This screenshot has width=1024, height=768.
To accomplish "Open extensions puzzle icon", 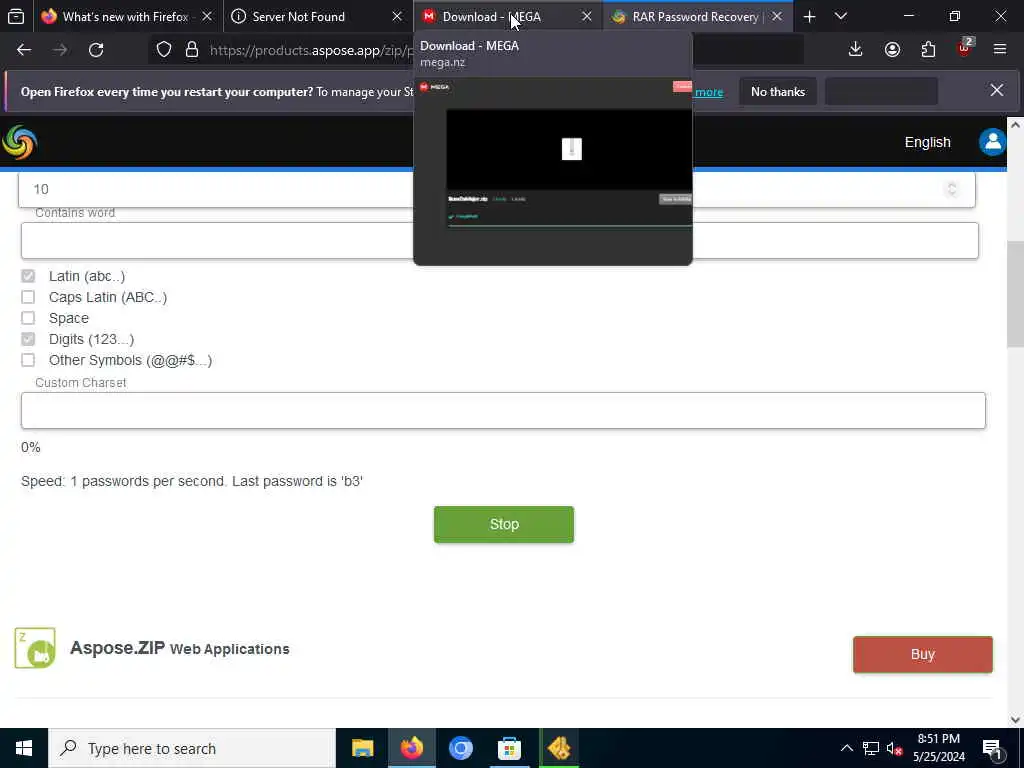I will click(x=928, y=50).
